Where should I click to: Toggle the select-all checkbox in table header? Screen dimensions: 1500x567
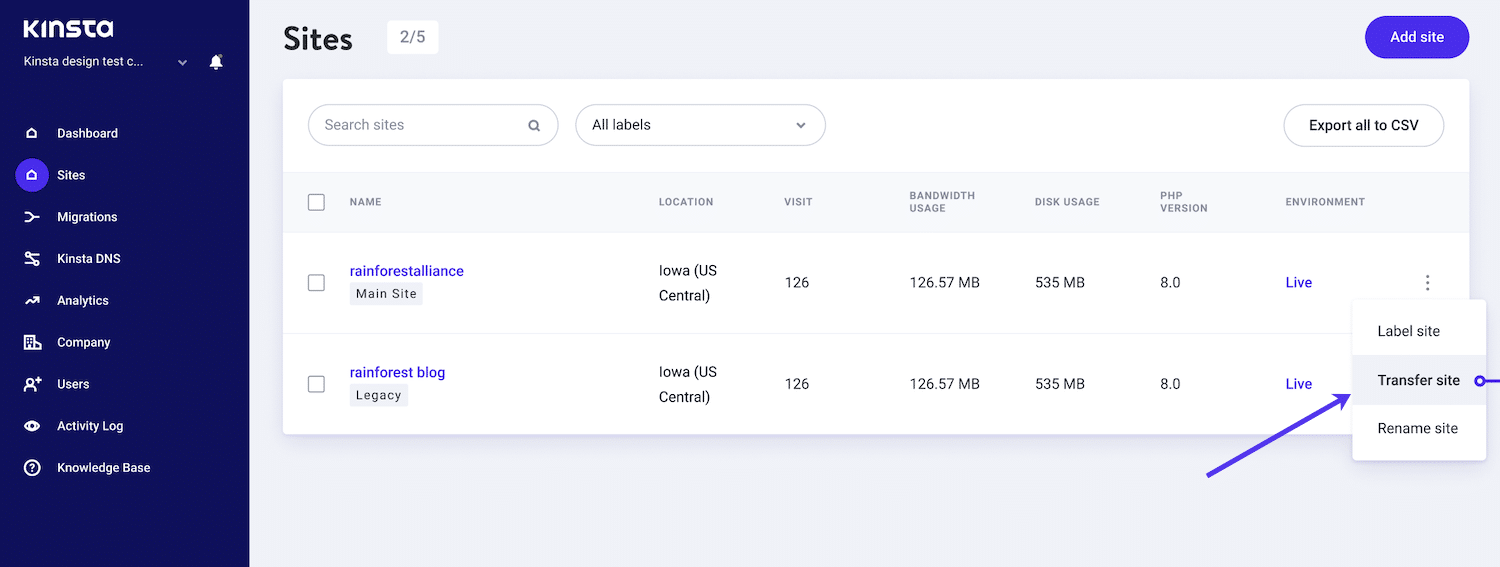tap(316, 202)
